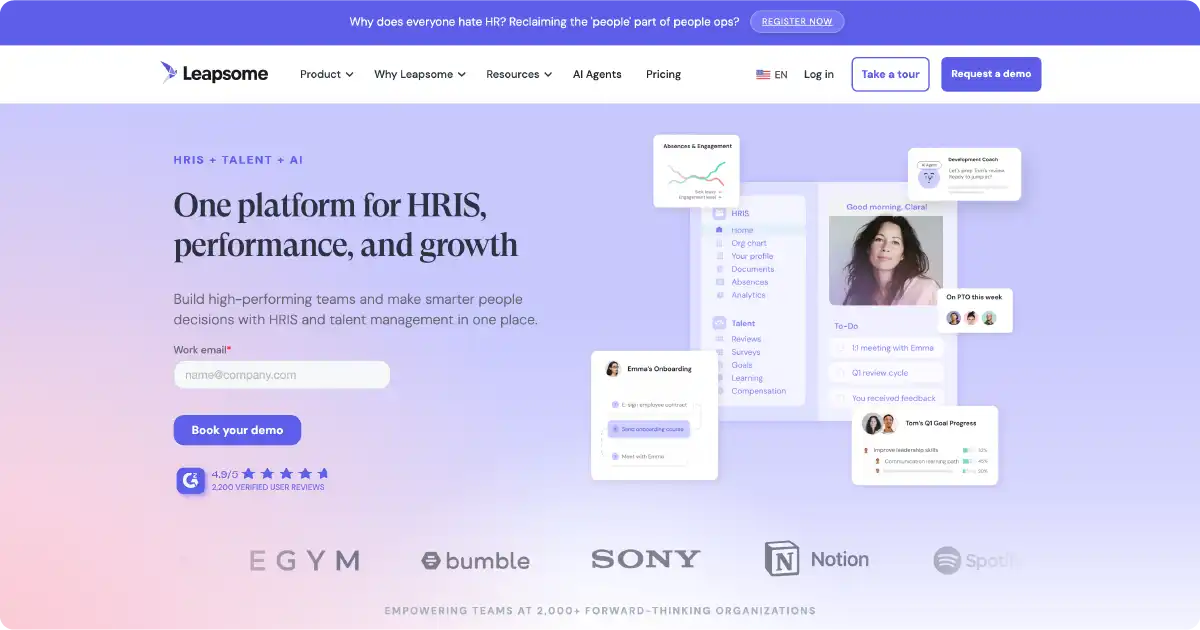Viewport: 1200px width, 630px height.
Task: Select Compensation under Talent
Action: (x=758, y=391)
